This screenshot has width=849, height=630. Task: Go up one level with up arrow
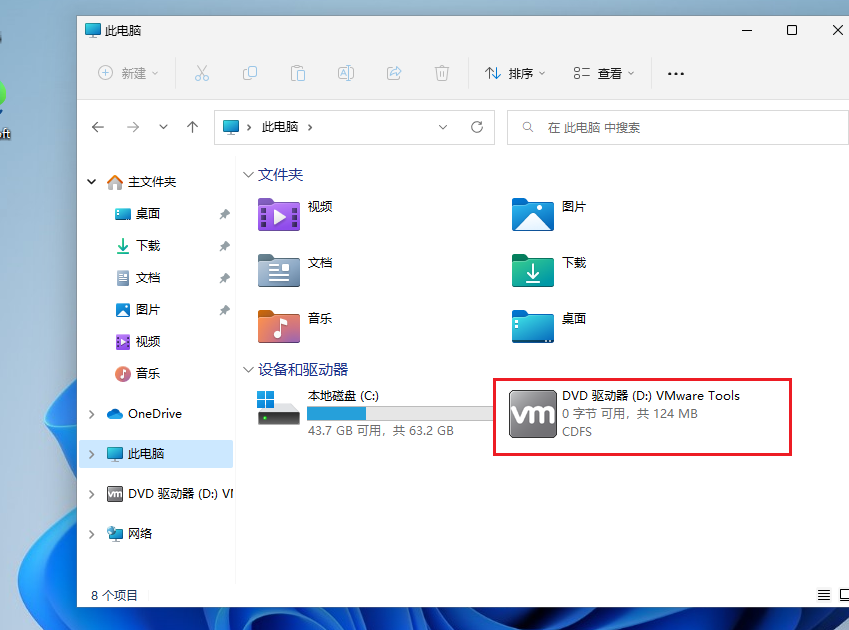click(192, 127)
